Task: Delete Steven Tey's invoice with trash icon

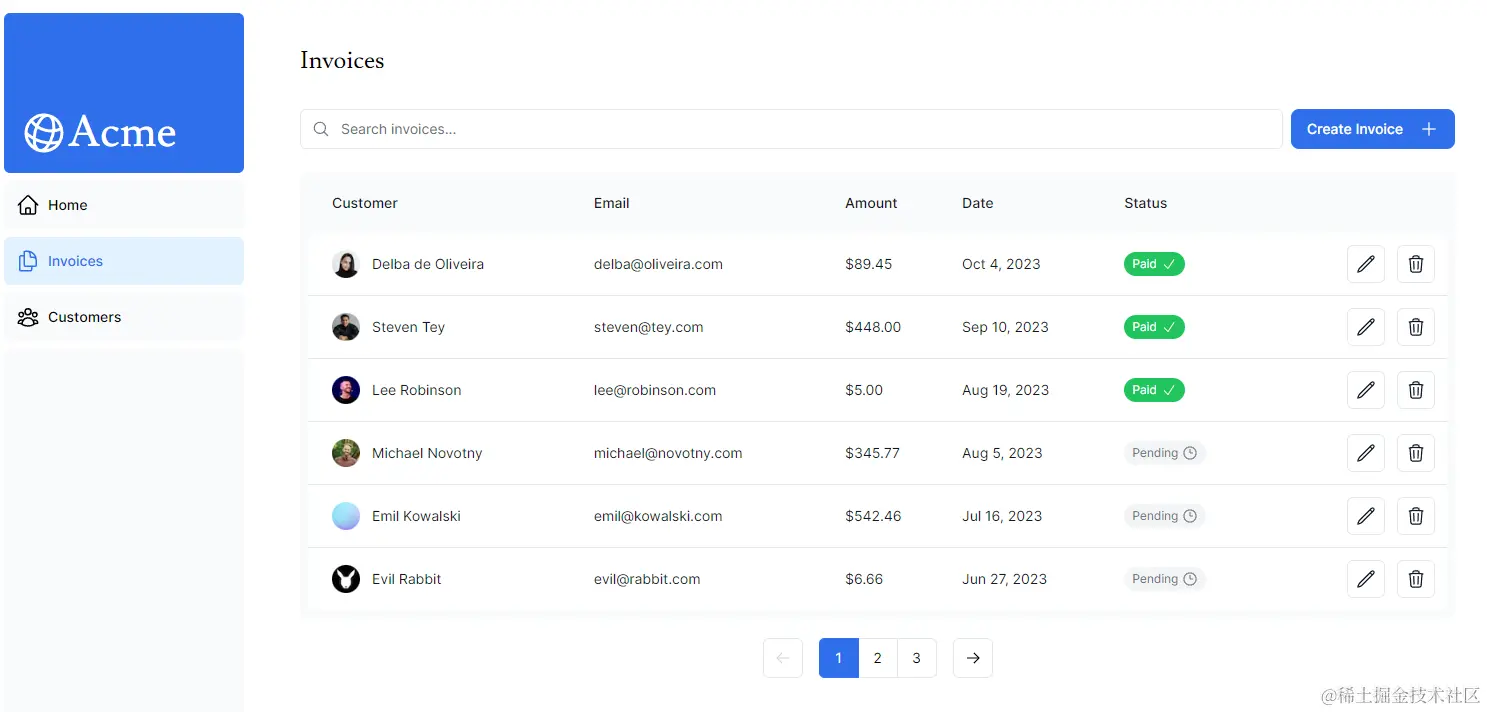Action: click(1415, 327)
